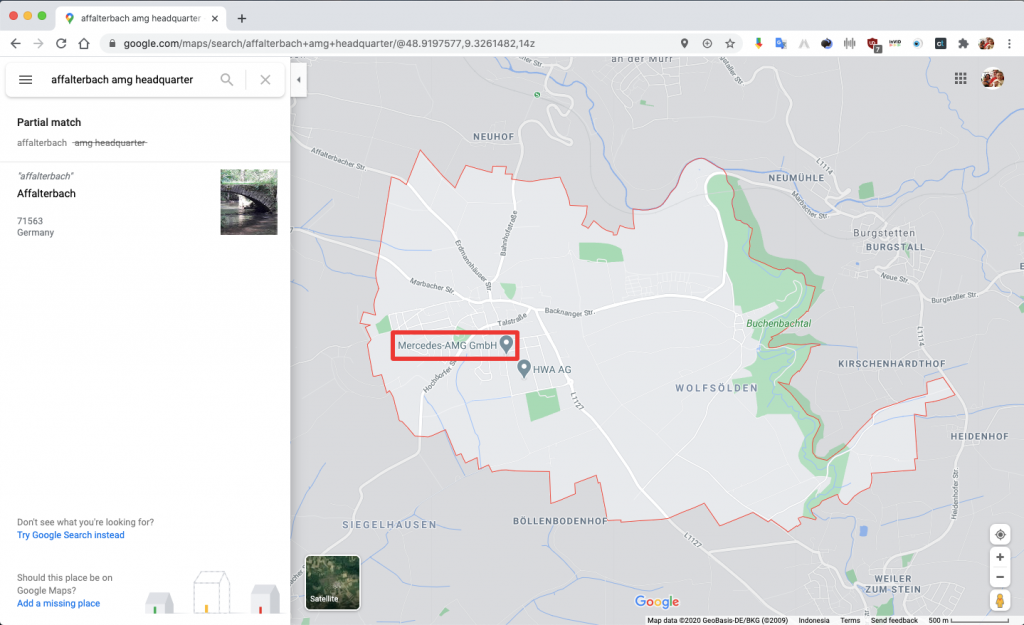Open a new browser tab
Screen dimensions: 1024x625
coord(242,18)
